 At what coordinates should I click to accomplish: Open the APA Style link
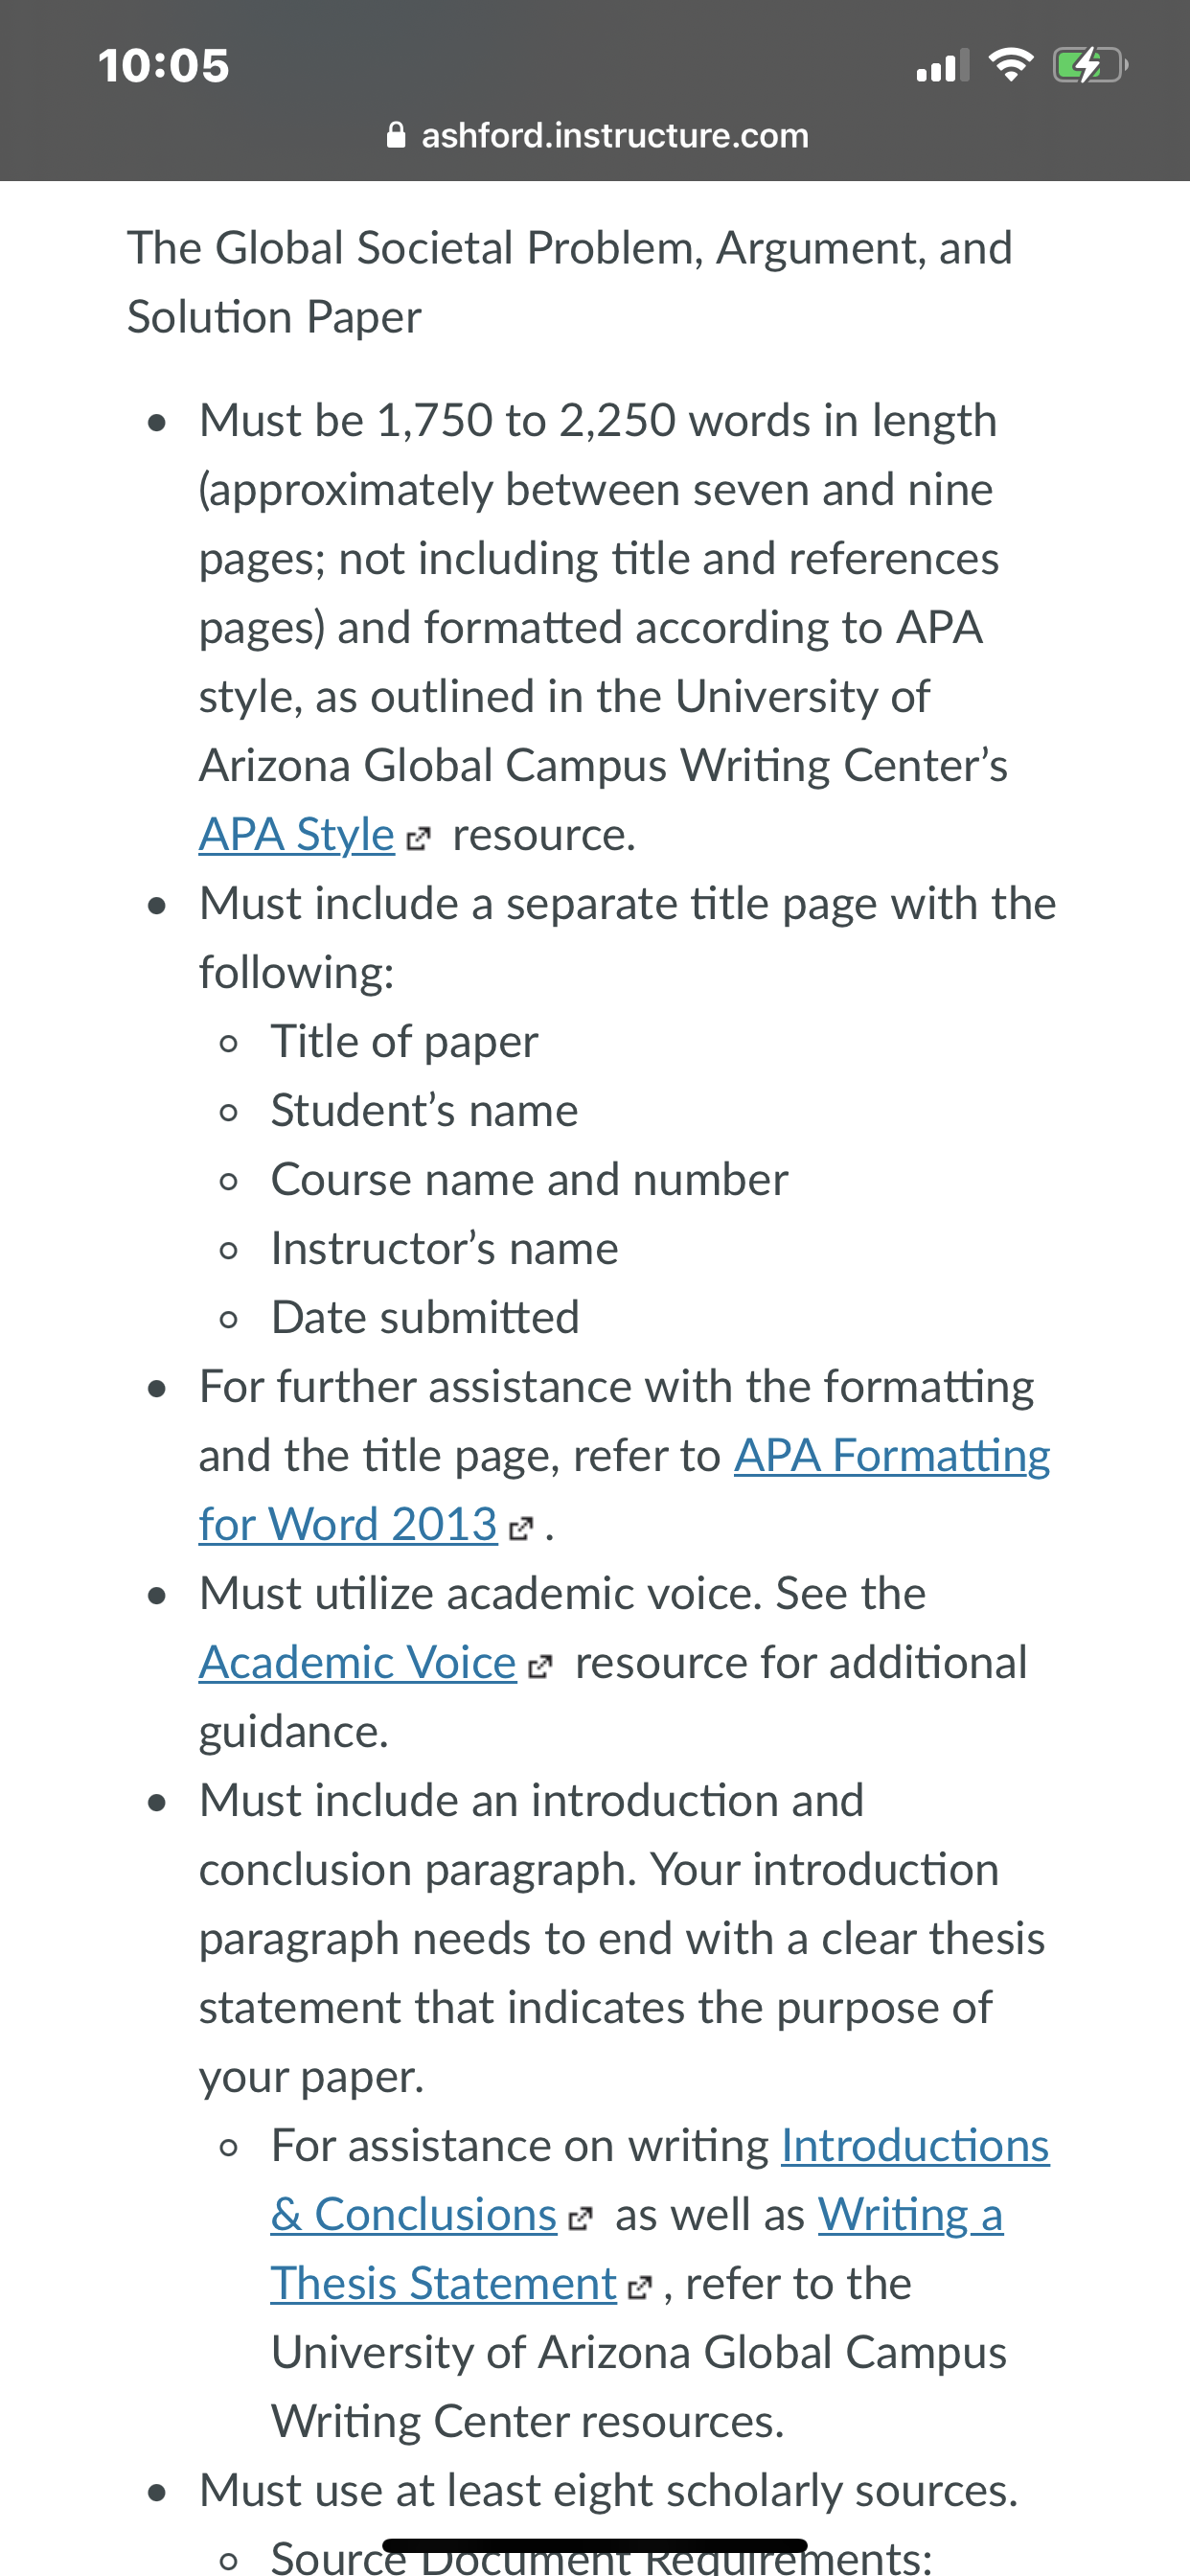click(x=296, y=834)
